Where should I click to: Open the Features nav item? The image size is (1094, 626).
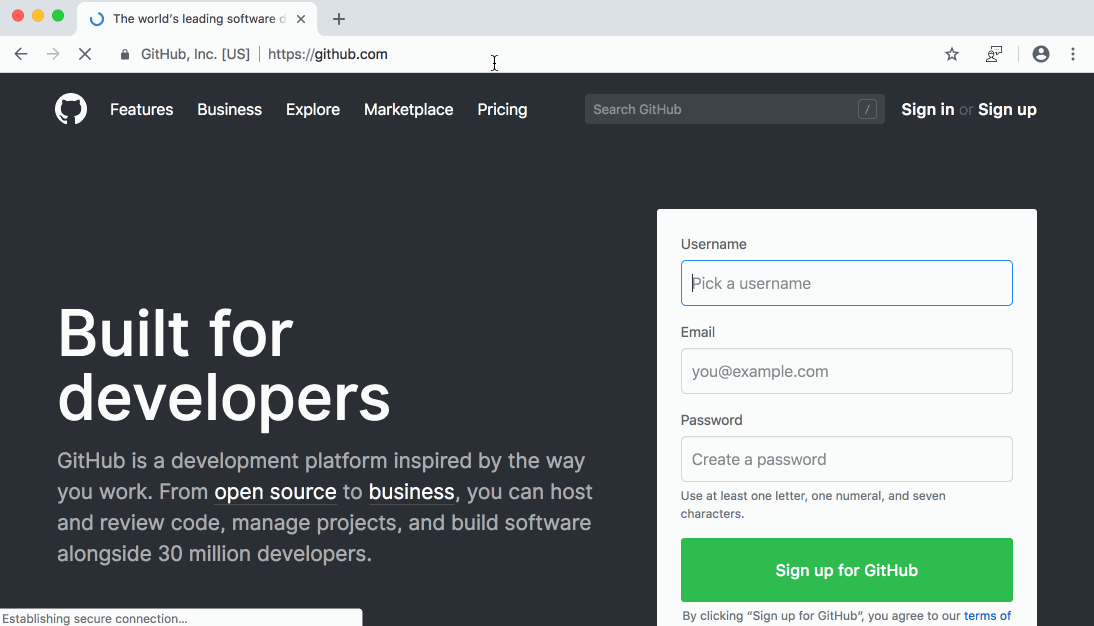point(142,110)
